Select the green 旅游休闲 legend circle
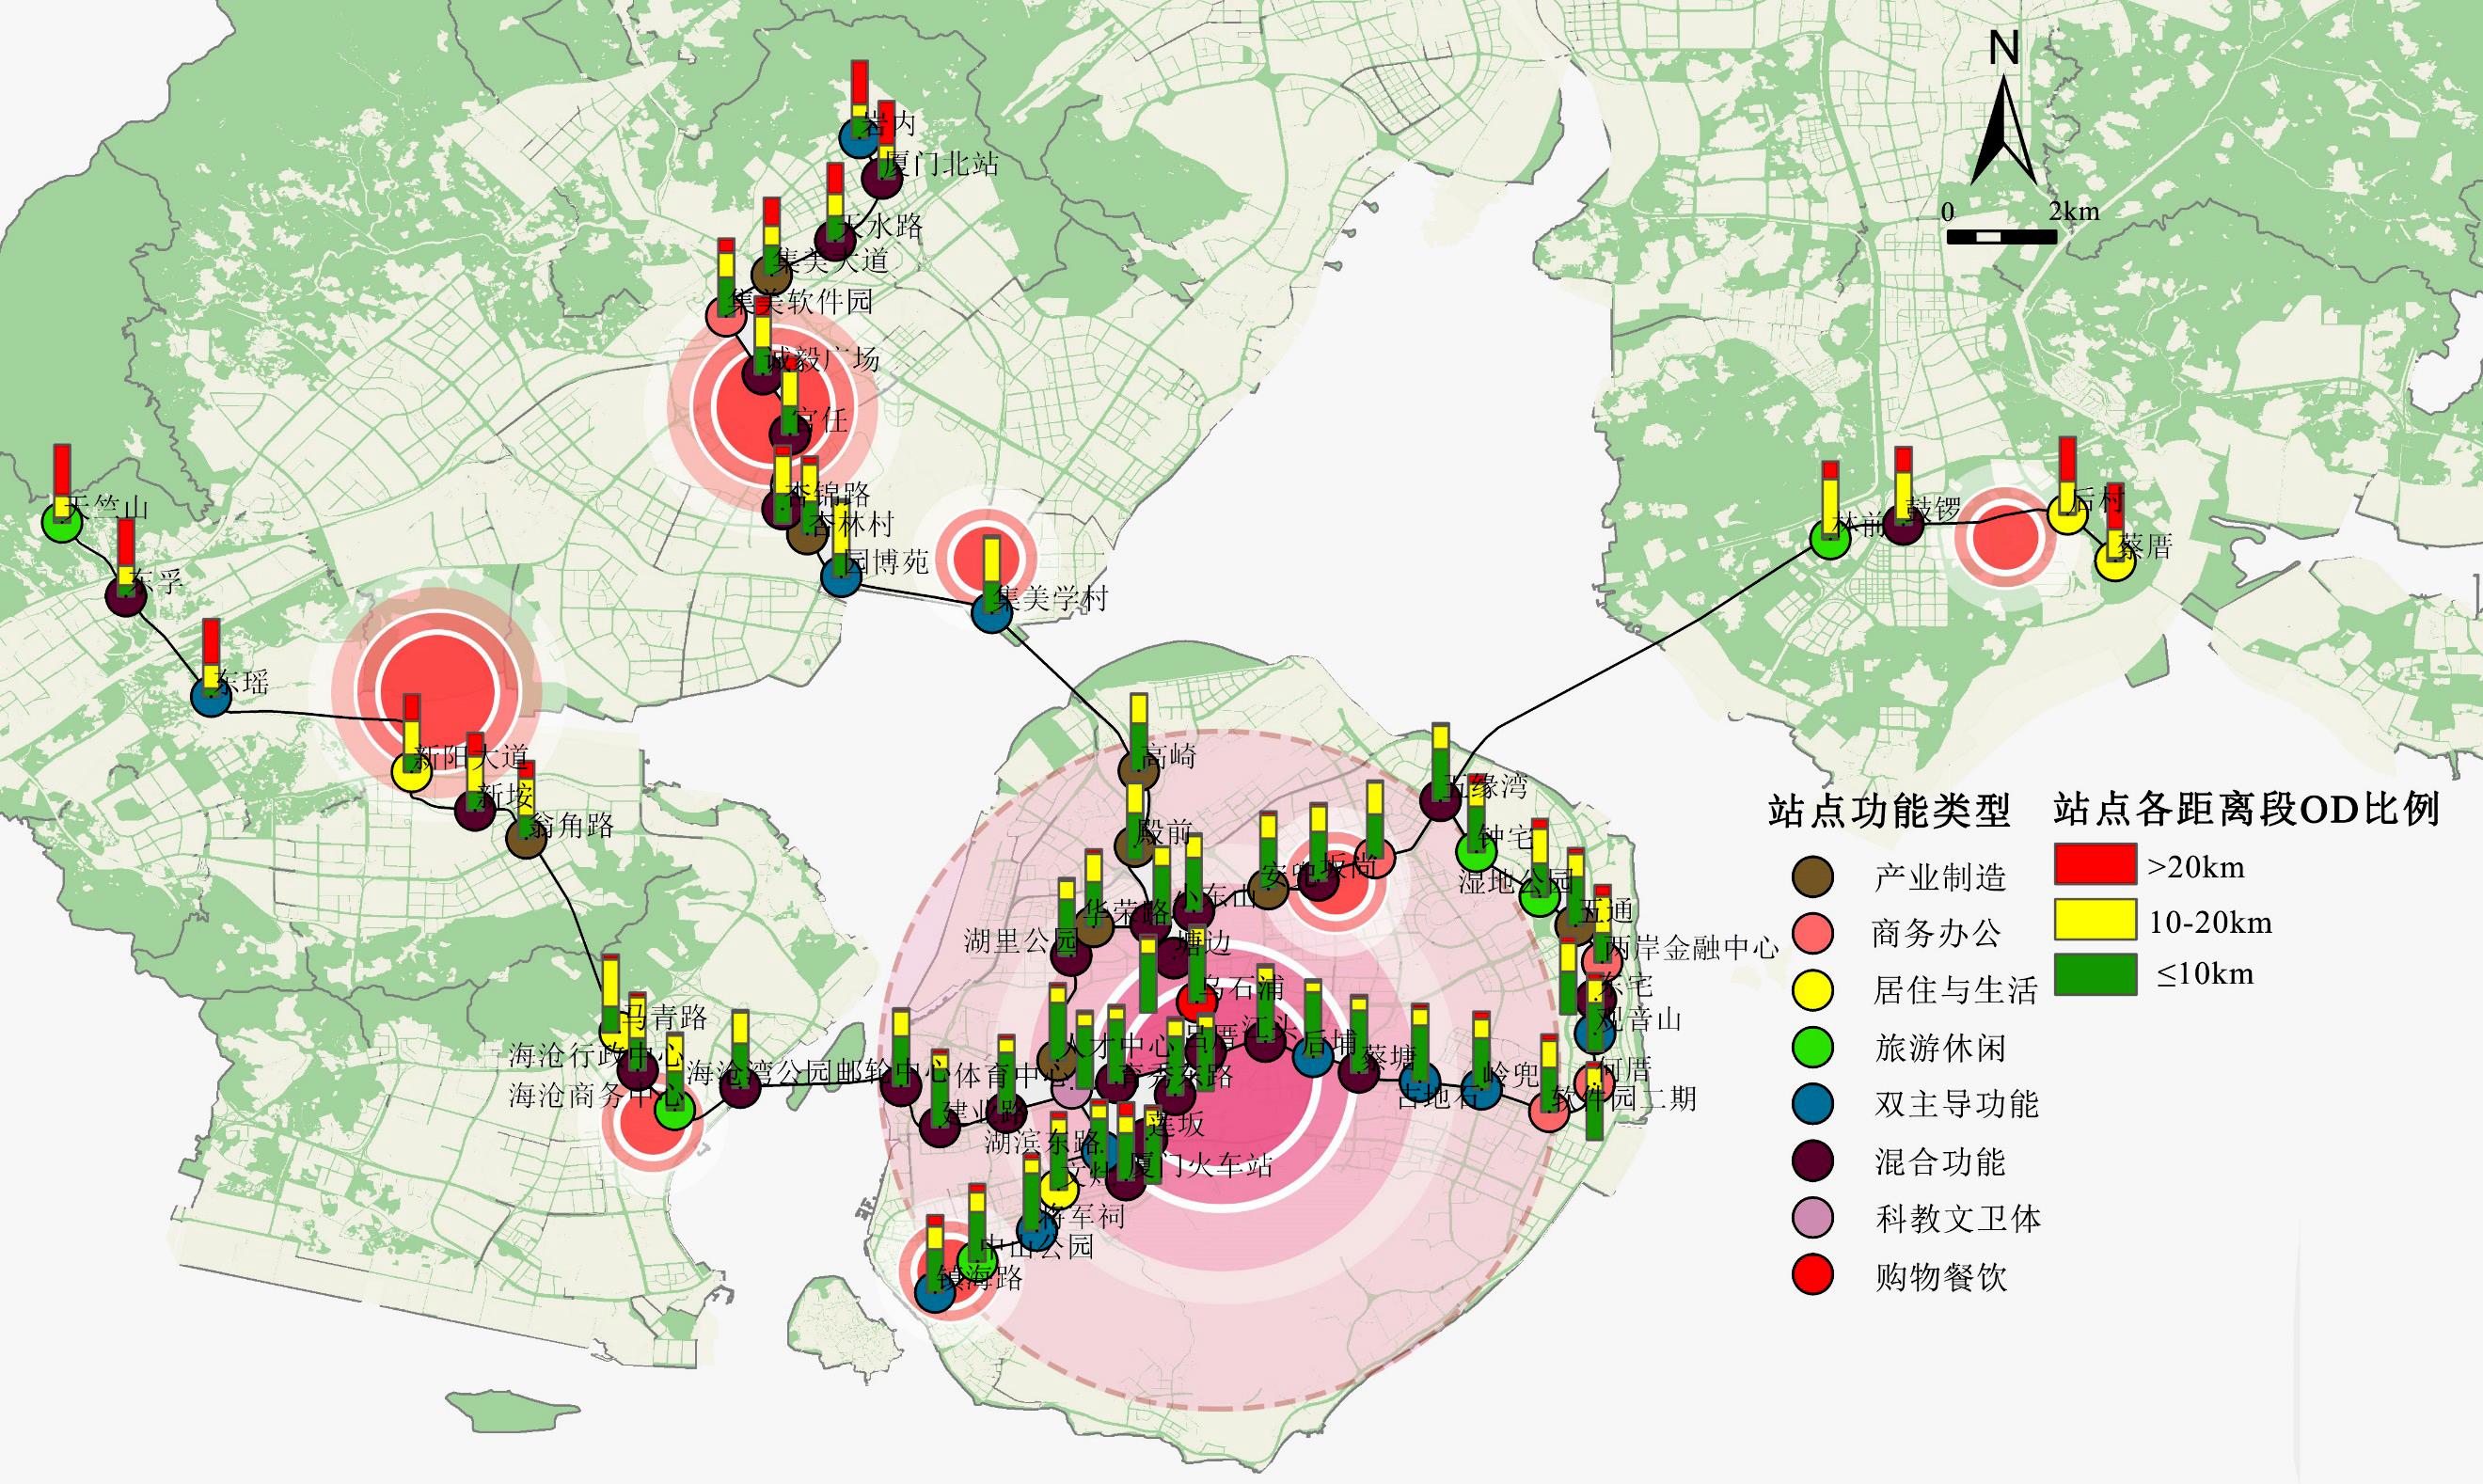Image resolution: width=2483 pixels, height=1484 pixels. [1812, 1047]
